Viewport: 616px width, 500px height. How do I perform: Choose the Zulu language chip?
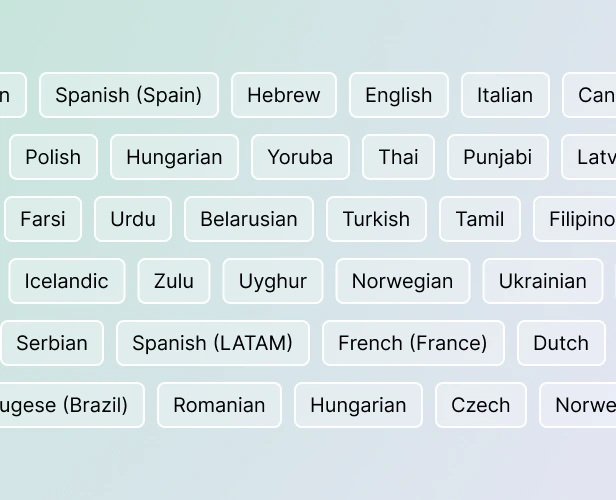[174, 281]
